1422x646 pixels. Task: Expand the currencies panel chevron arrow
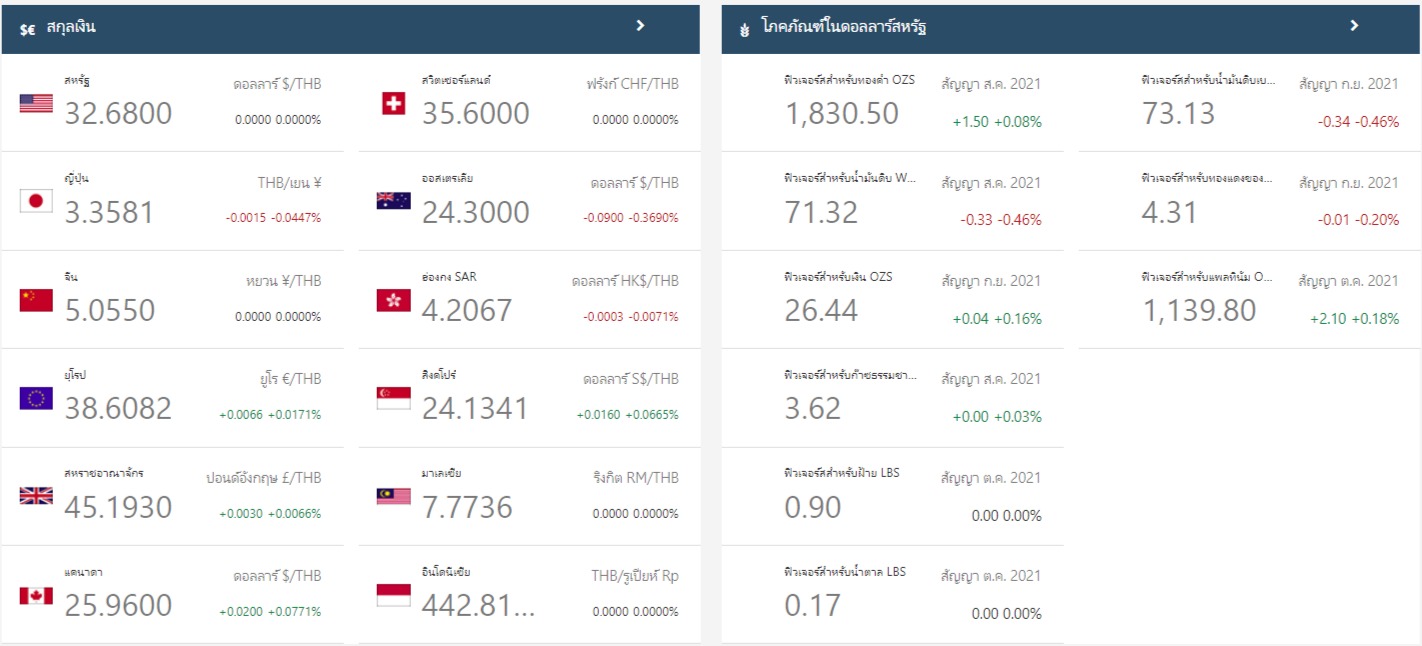641,26
